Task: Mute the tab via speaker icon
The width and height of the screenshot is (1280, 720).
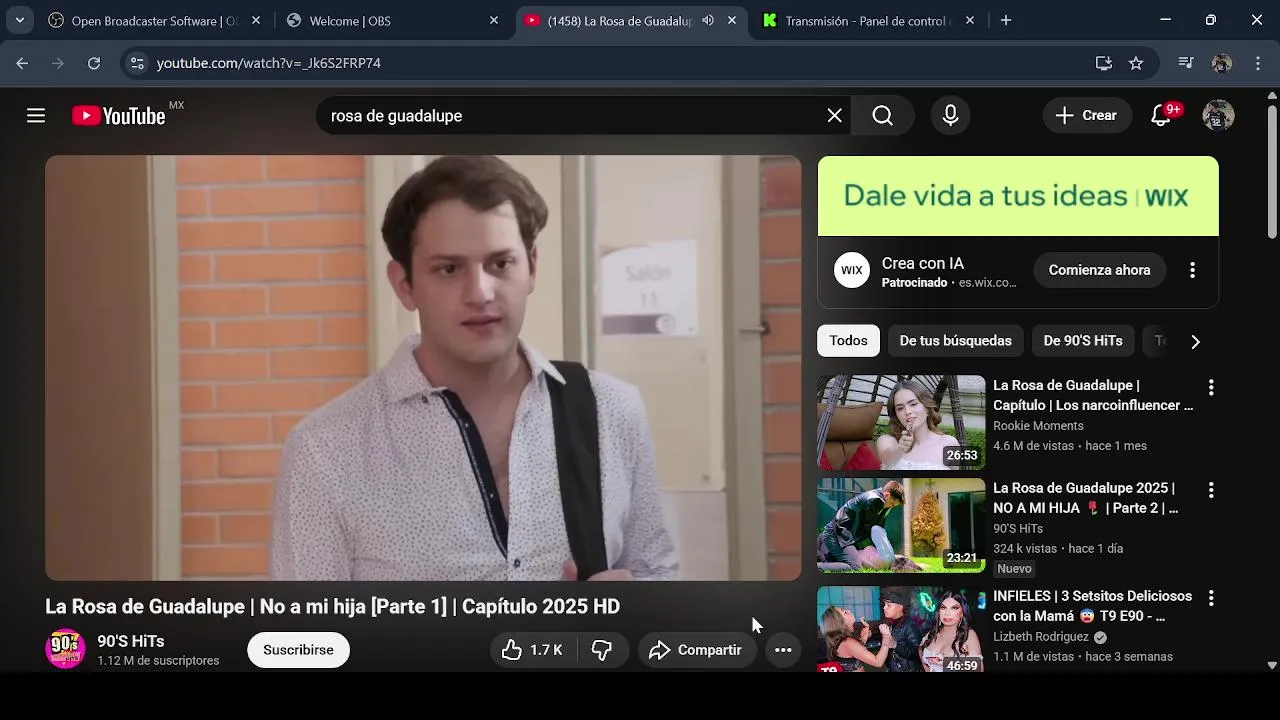Action: 708,20
